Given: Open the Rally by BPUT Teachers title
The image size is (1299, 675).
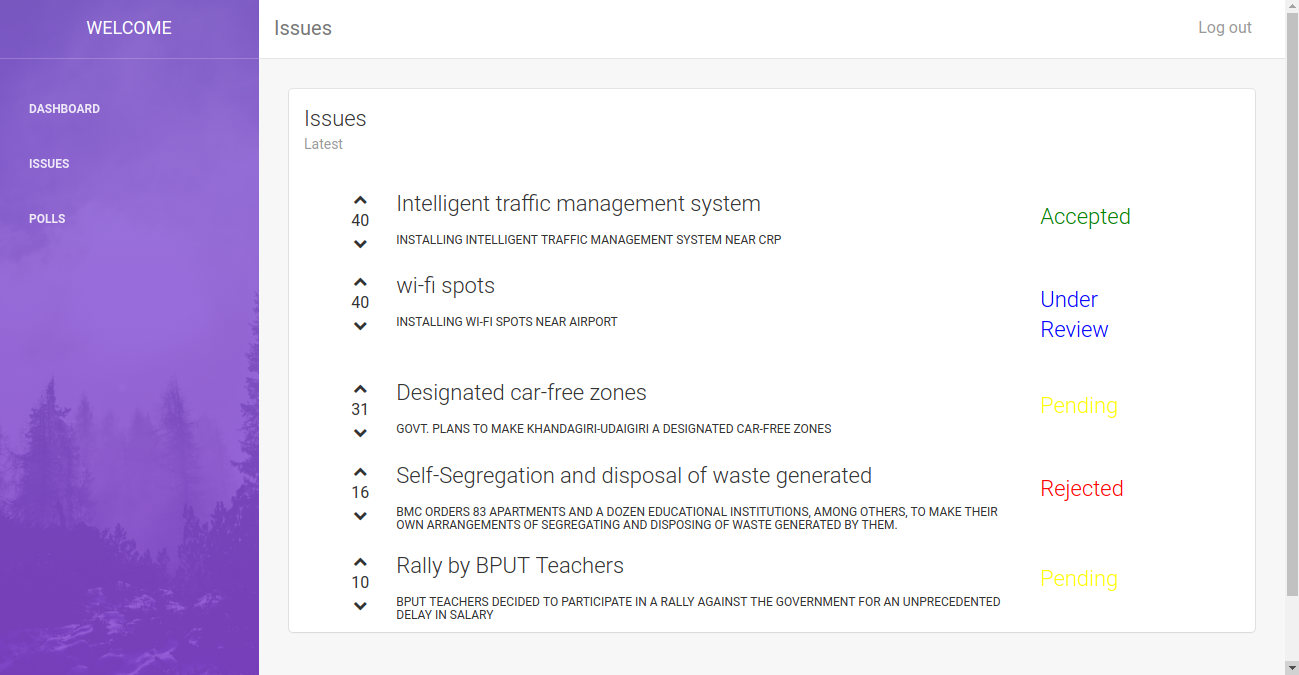Looking at the screenshot, I should [x=510, y=566].
